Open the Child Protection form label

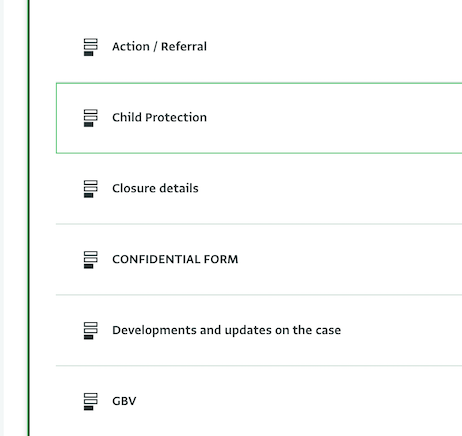(159, 117)
